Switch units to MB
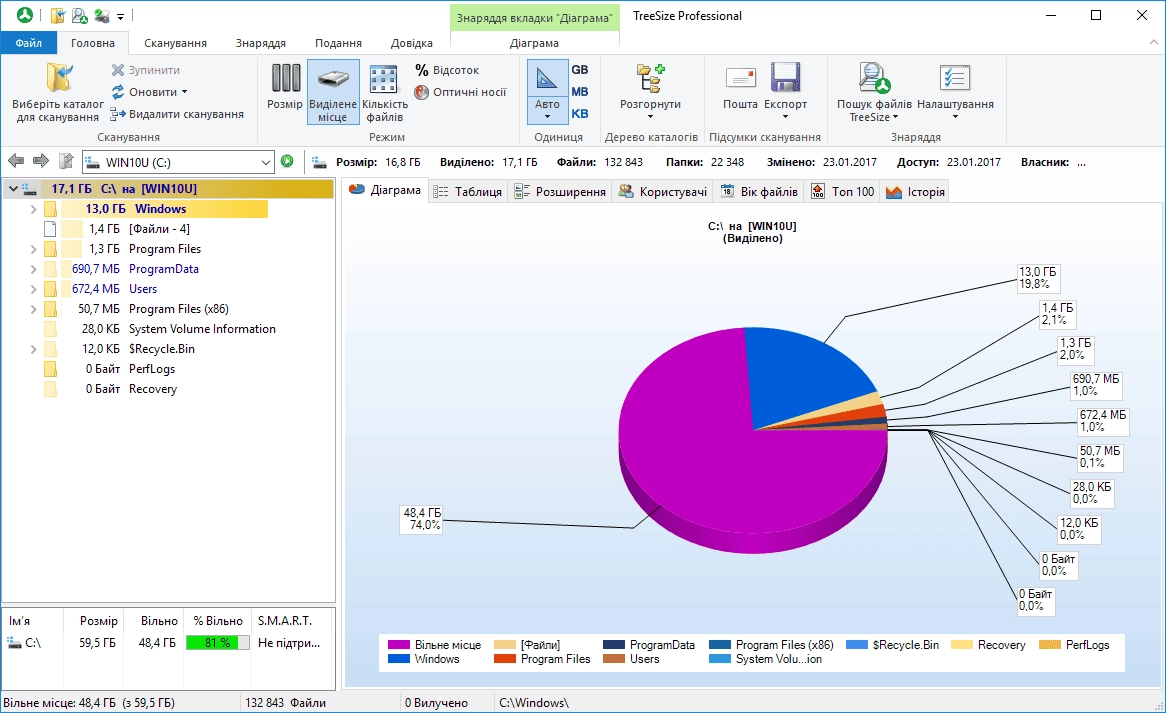This screenshot has height=713, width=1166. pyautogui.click(x=580, y=91)
